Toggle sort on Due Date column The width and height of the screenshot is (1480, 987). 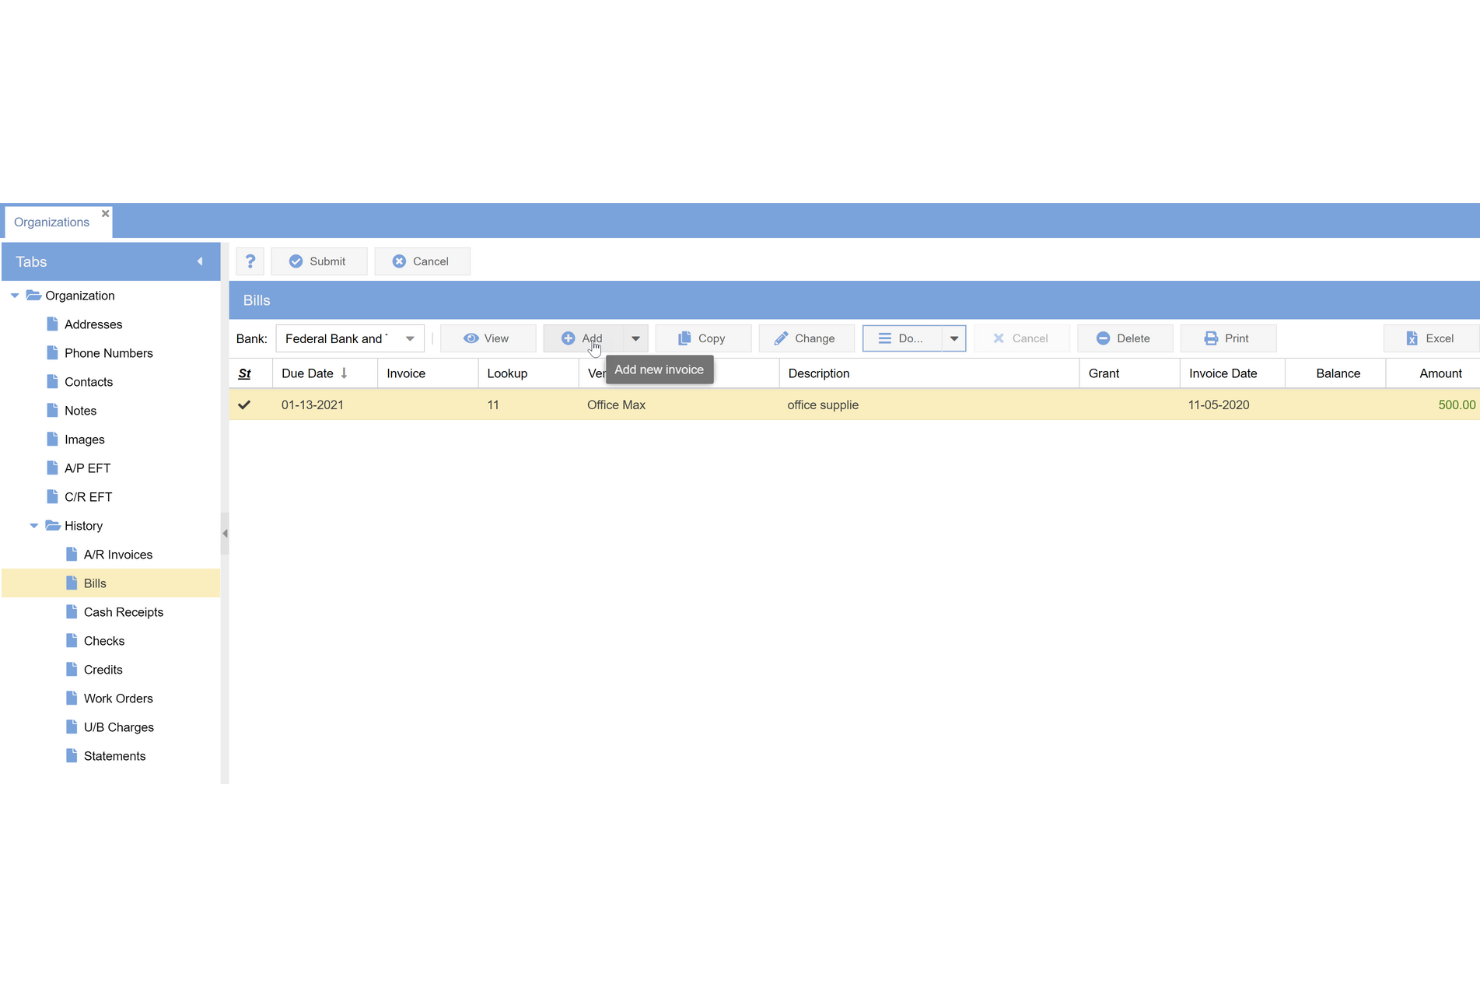tap(315, 373)
